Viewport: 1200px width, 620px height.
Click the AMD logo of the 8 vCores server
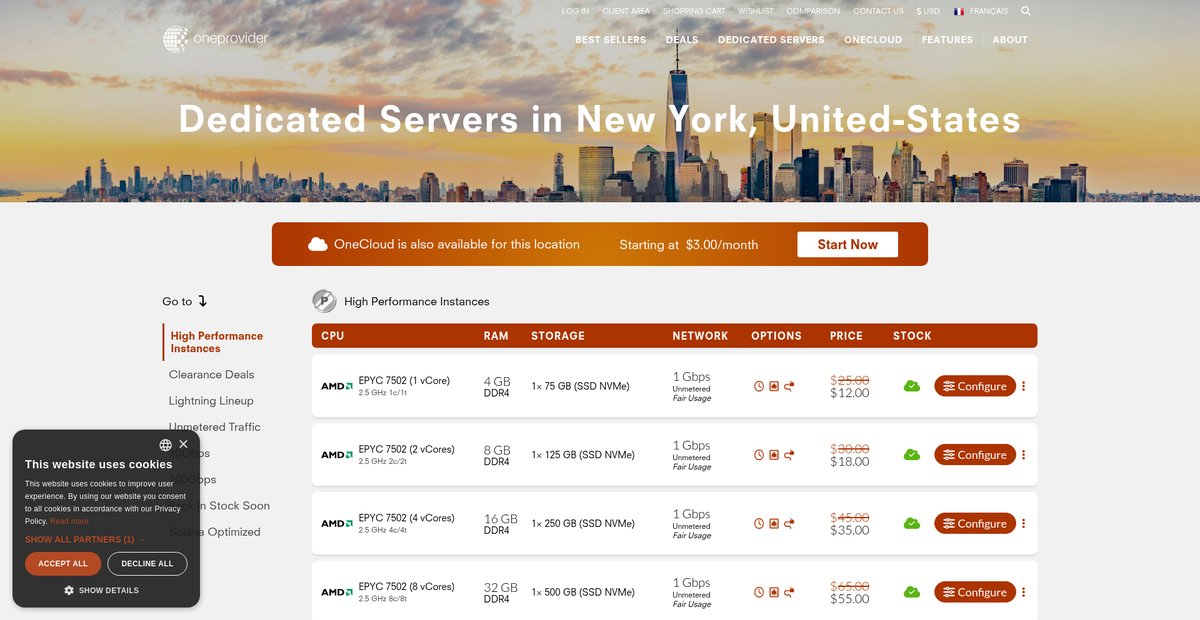pyautogui.click(x=337, y=592)
